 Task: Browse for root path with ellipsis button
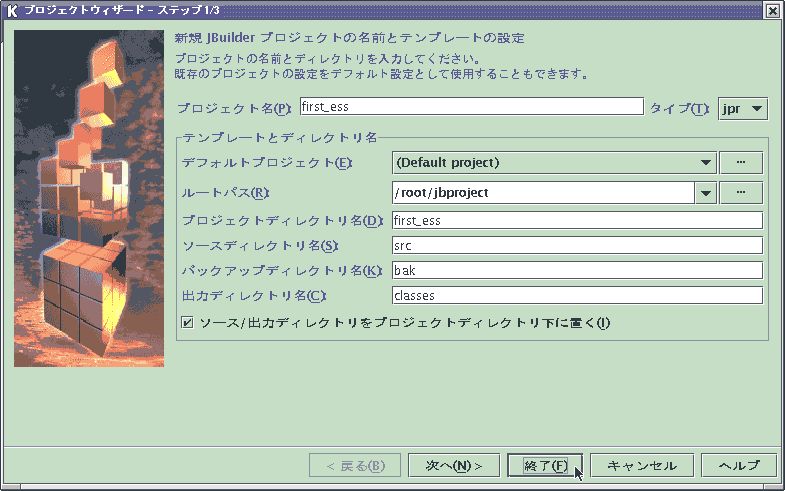coord(741,193)
